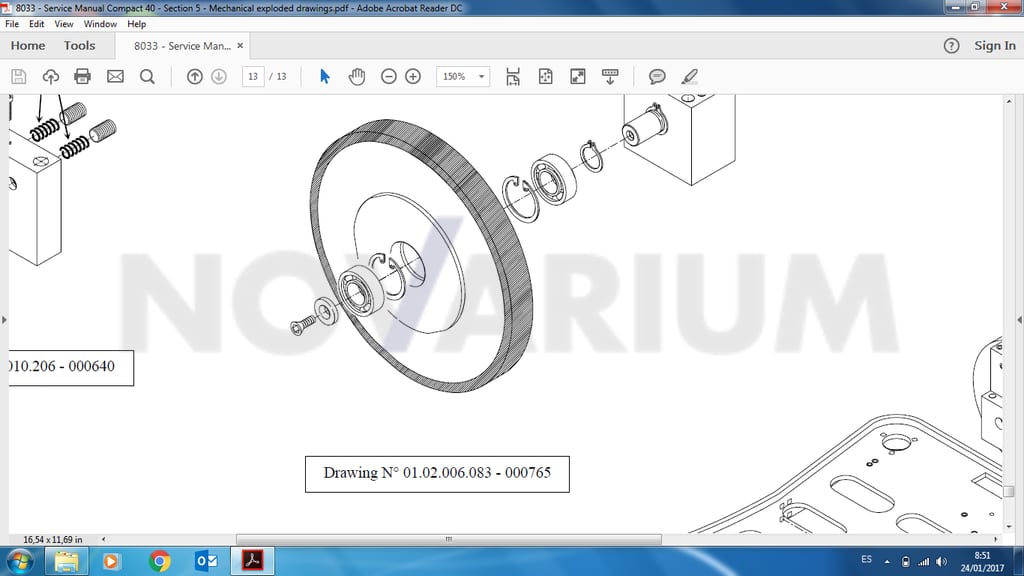This screenshot has height=576, width=1024.
Task: Click the ES language indicator
Action: pos(866,560)
